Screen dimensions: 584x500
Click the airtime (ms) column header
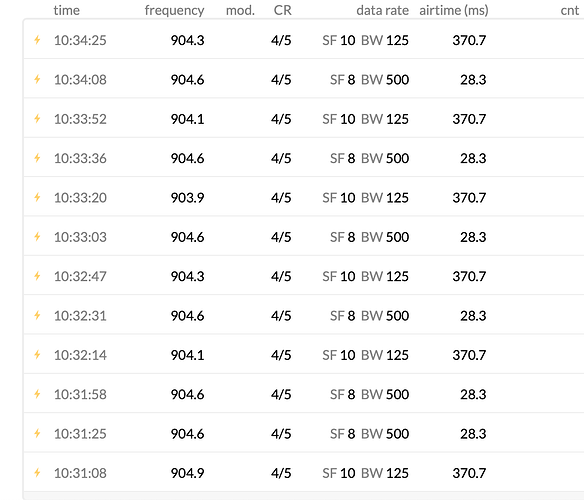coord(454,10)
